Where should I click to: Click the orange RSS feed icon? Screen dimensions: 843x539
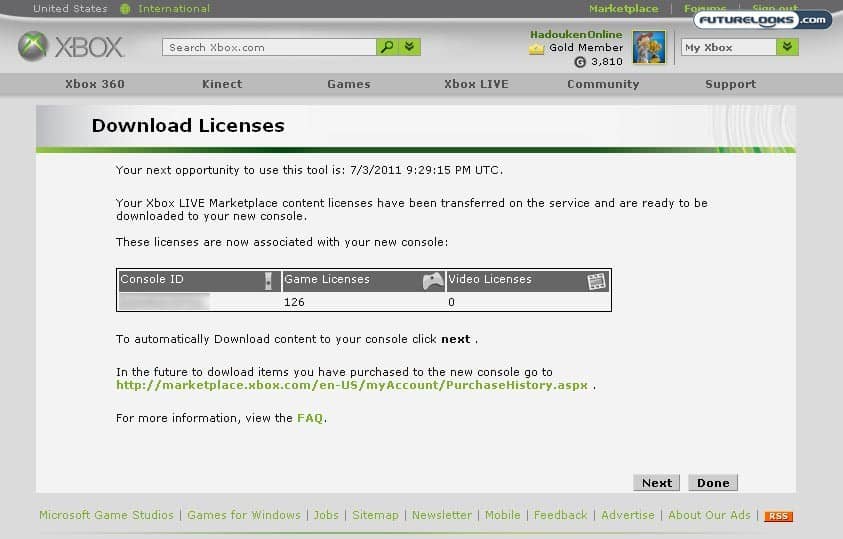pos(778,516)
